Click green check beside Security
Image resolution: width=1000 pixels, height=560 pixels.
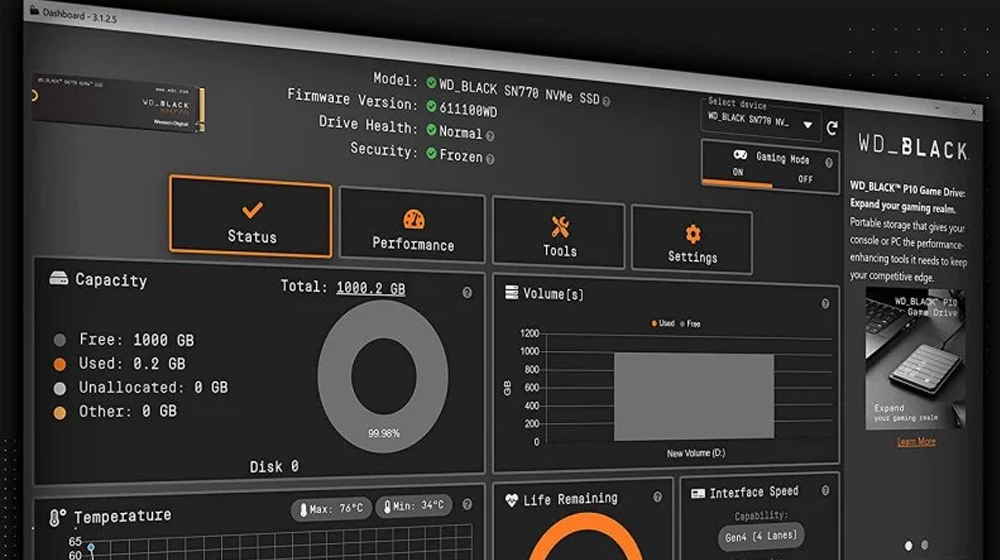click(x=431, y=154)
